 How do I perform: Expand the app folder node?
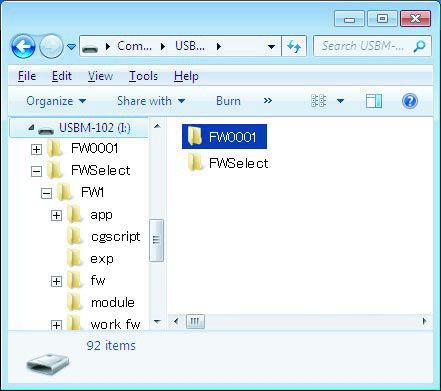click(56, 215)
